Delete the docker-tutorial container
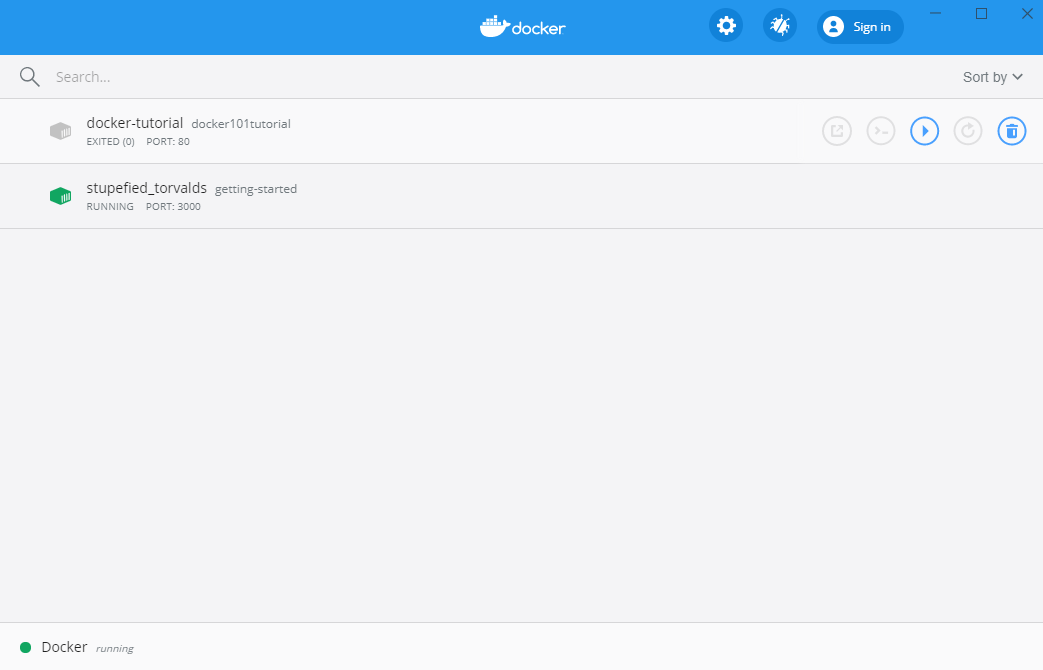The image size is (1043, 670). pyautogui.click(x=1012, y=131)
